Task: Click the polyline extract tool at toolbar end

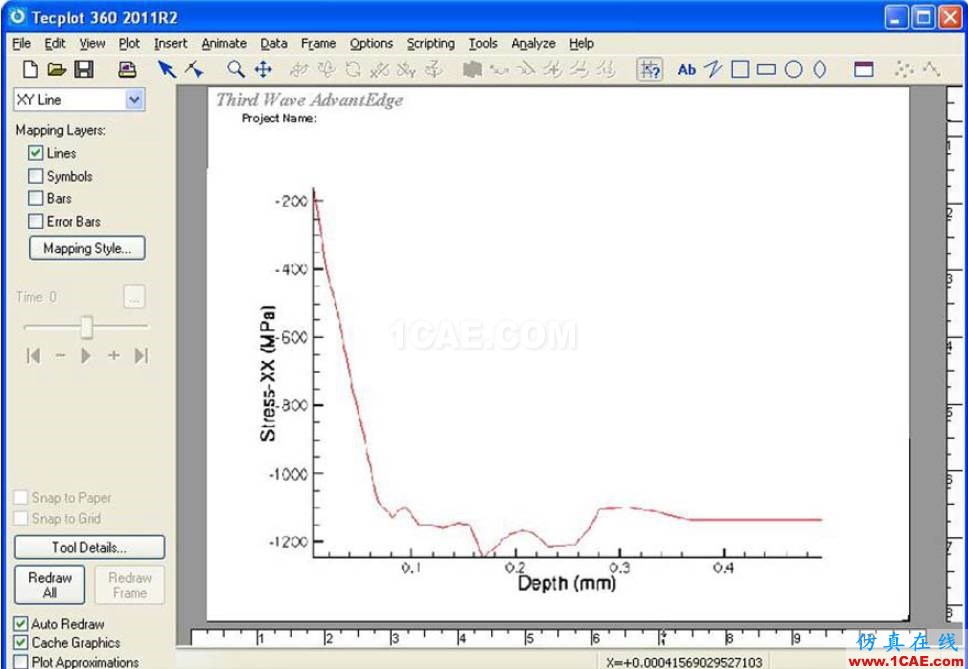Action: (x=931, y=70)
